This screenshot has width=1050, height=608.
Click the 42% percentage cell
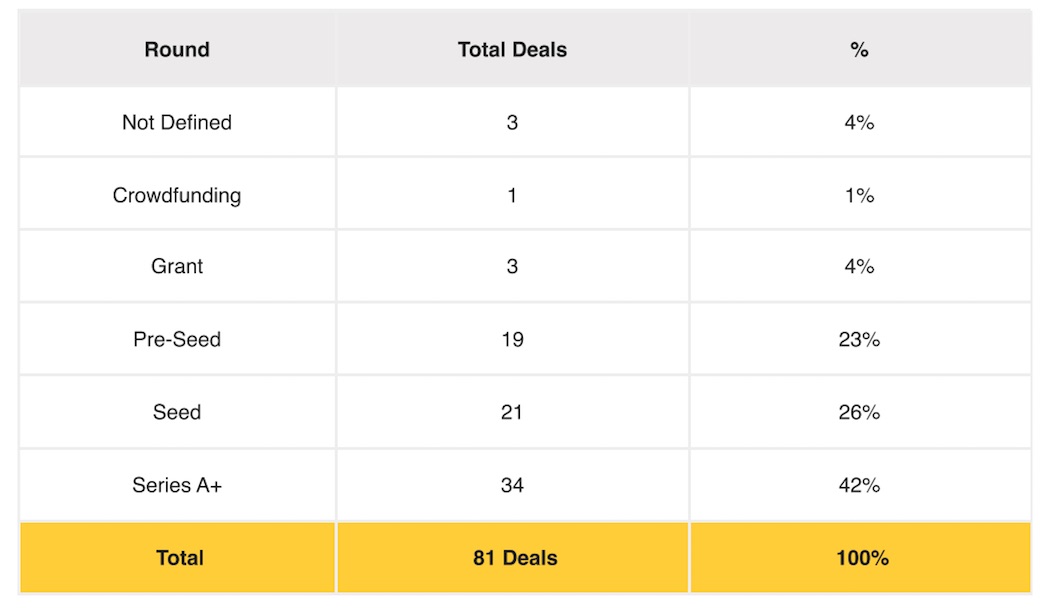[859, 485]
